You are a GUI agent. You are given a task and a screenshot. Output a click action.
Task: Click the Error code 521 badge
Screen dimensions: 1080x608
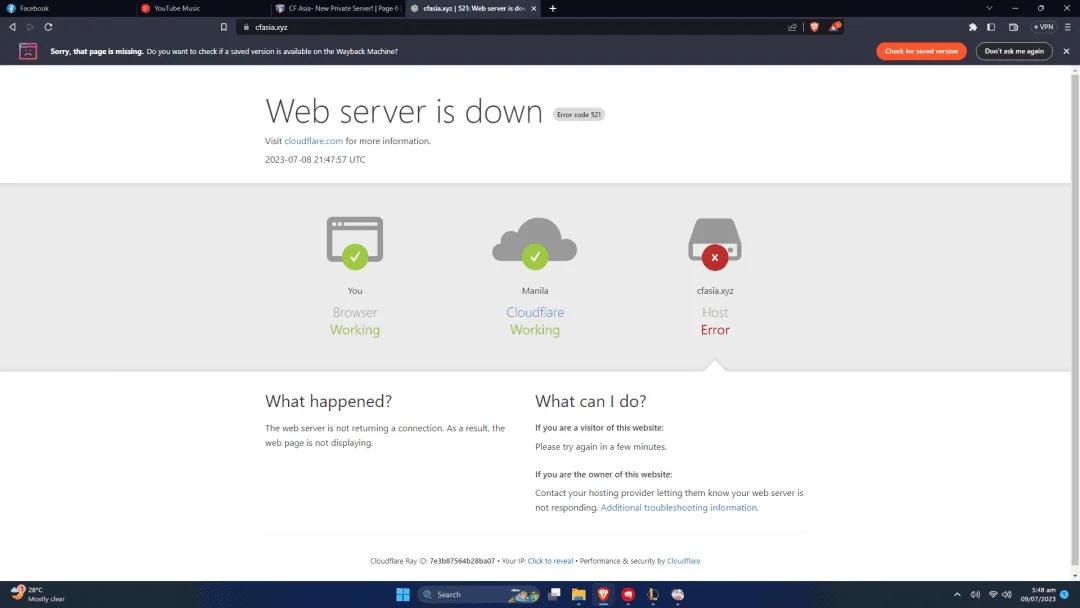pos(579,114)
